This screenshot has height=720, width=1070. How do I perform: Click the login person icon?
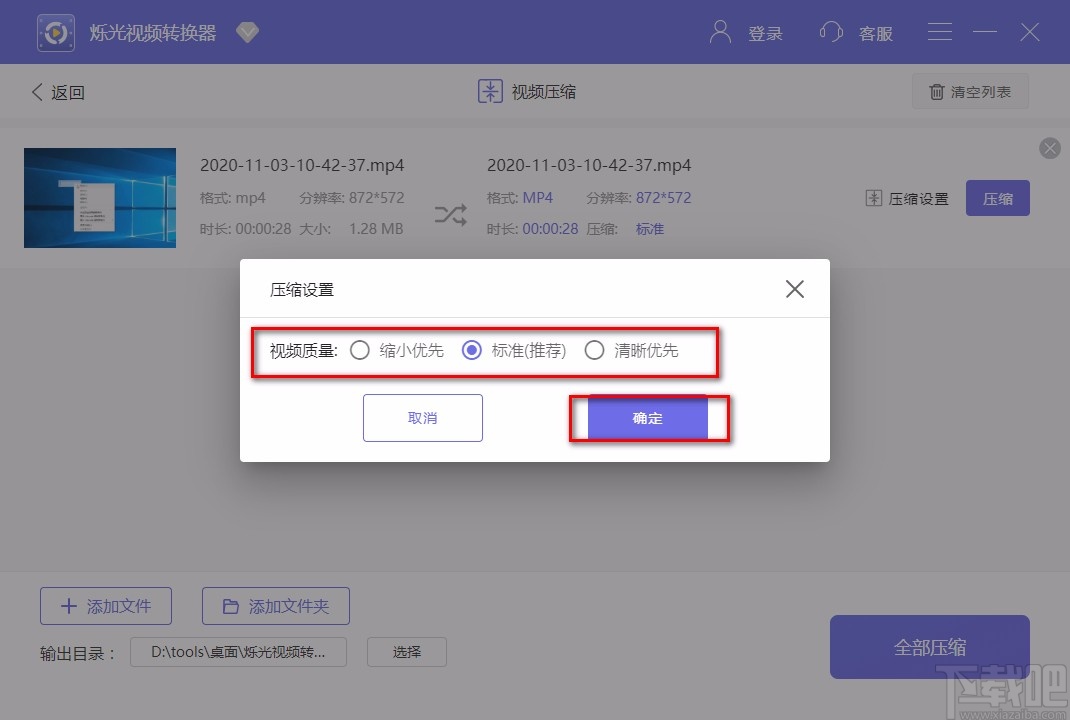point(719,32)
